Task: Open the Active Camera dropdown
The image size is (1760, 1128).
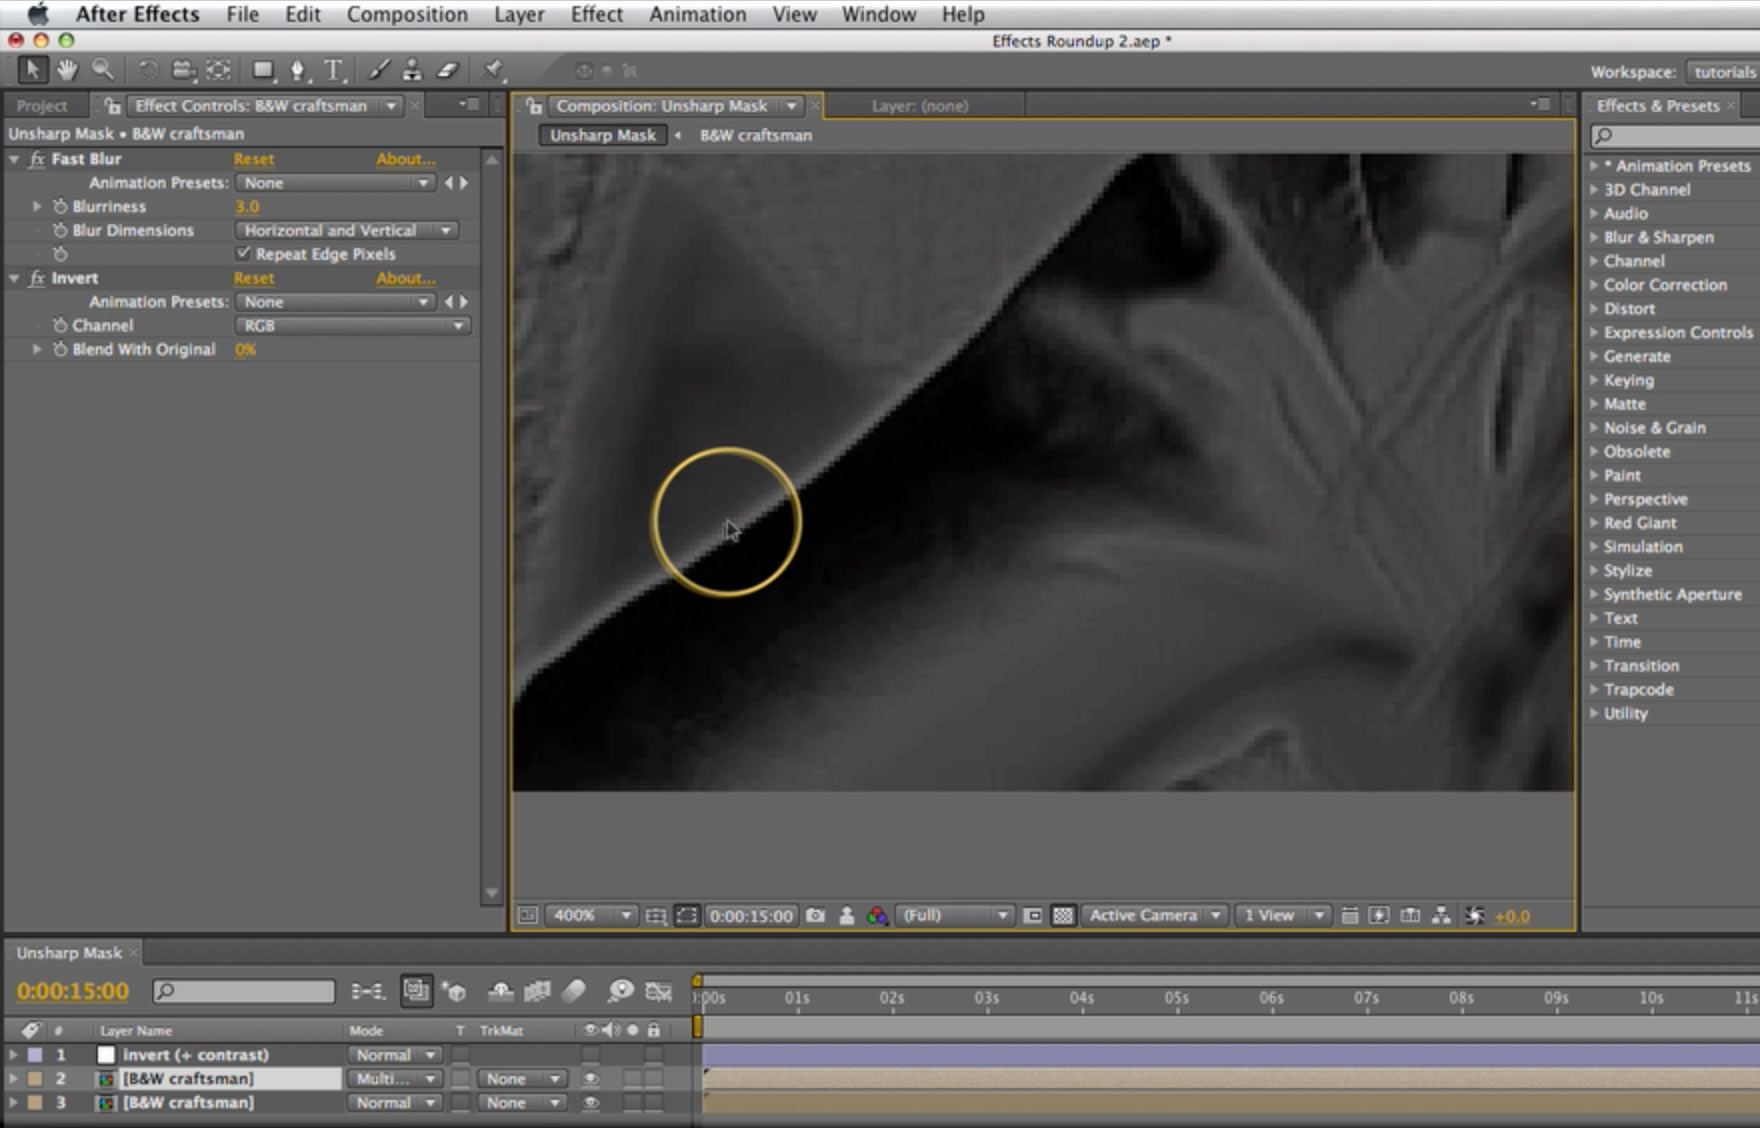Action: point(1154,916)
